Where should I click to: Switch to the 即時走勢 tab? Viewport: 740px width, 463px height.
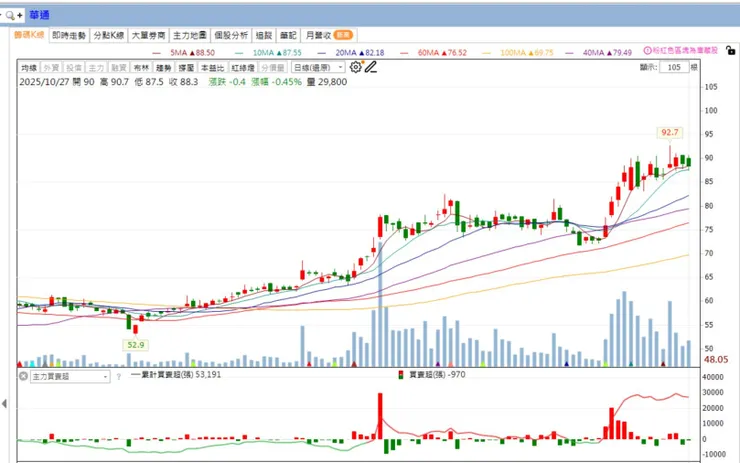pyautogui.click(x=69, y=35)
